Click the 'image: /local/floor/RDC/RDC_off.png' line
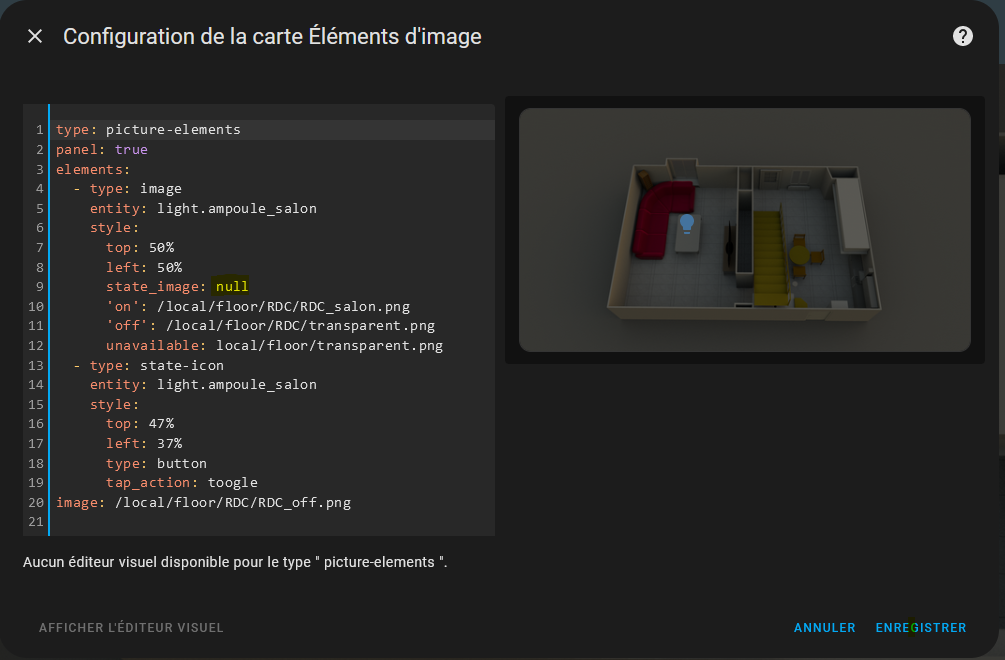Screen dimensions: 1005x660 pos(203,503)
